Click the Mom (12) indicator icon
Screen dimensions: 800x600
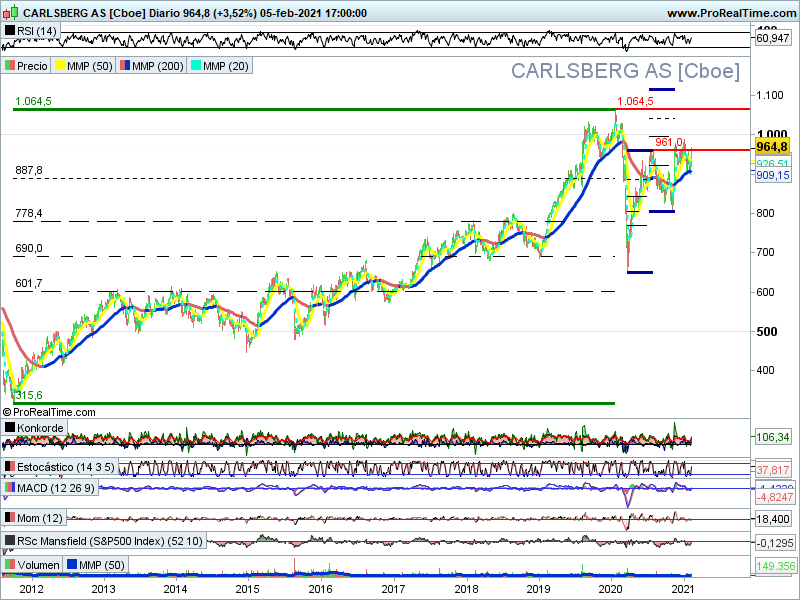click(x=9, y=518)
